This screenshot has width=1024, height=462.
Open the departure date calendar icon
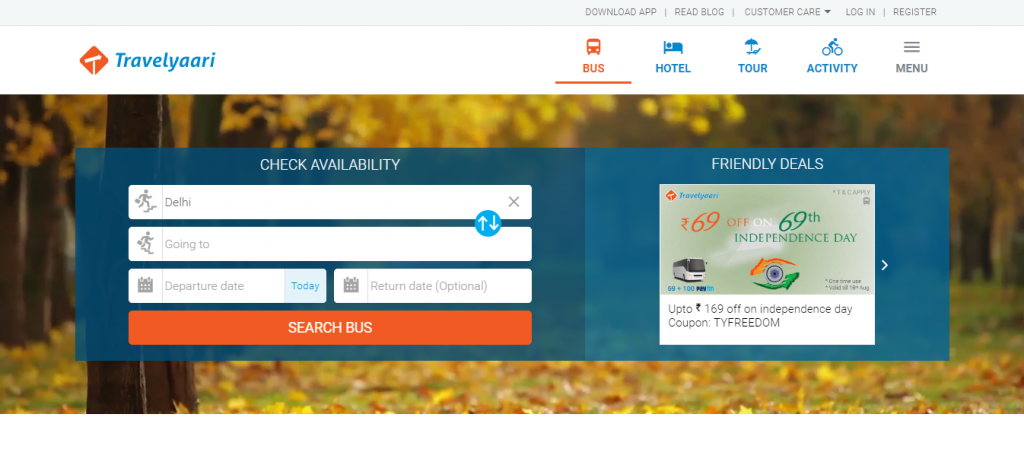click(x=146, y=286)
